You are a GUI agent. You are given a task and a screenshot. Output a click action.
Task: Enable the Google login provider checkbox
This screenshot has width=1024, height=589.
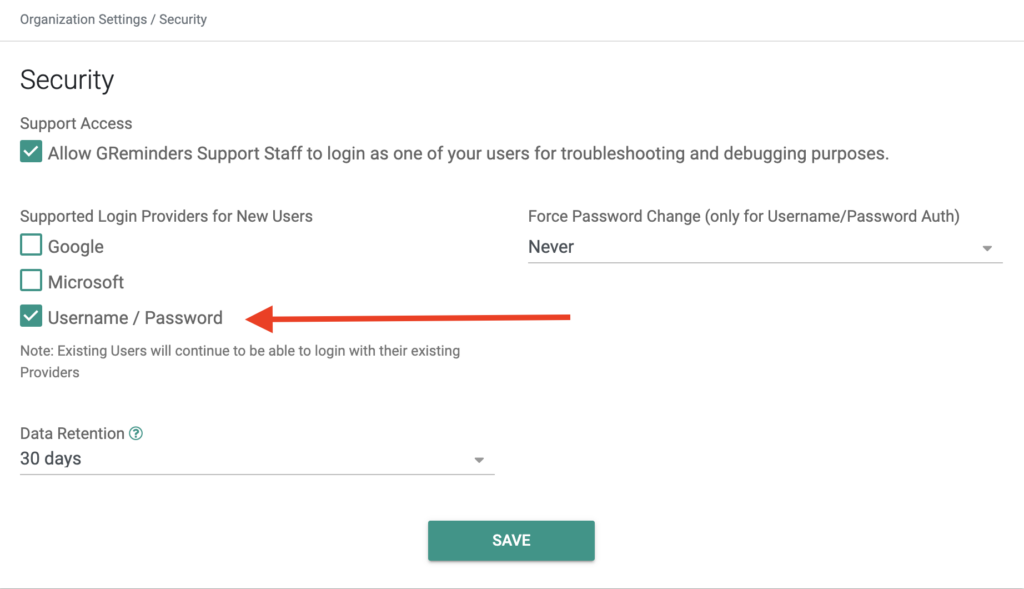31,245
